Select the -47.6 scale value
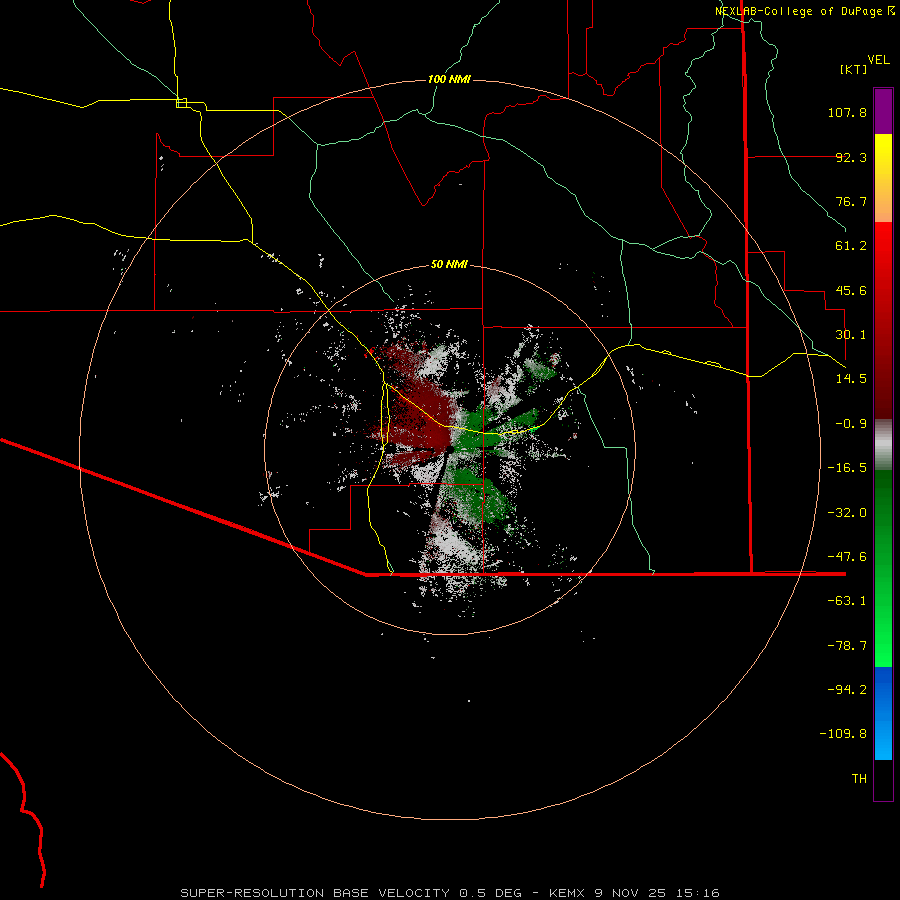The height and width of the screenshot is (900, 900). pos(847,557)
